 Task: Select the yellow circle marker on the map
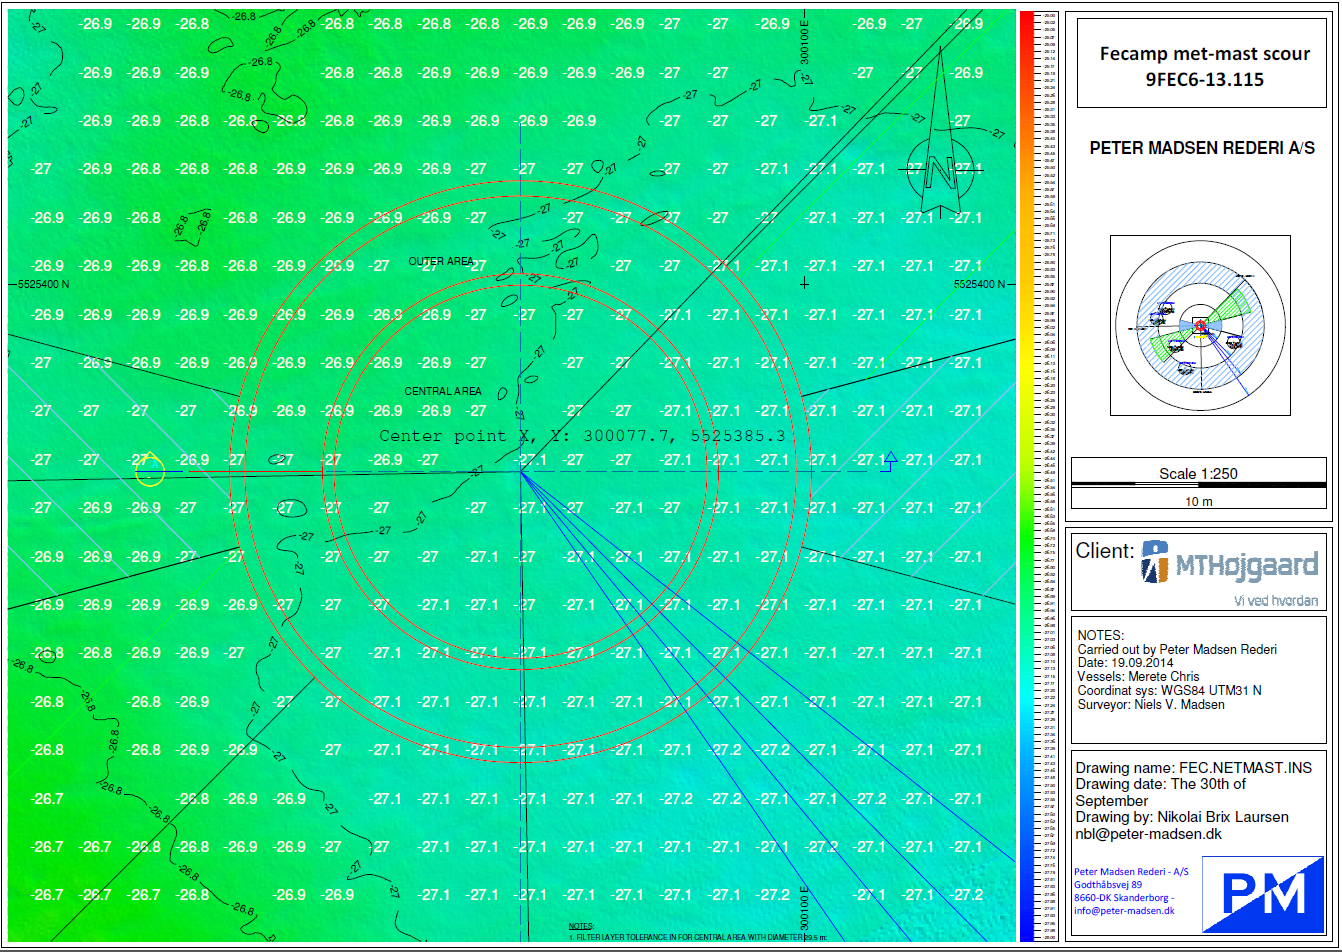149,469
